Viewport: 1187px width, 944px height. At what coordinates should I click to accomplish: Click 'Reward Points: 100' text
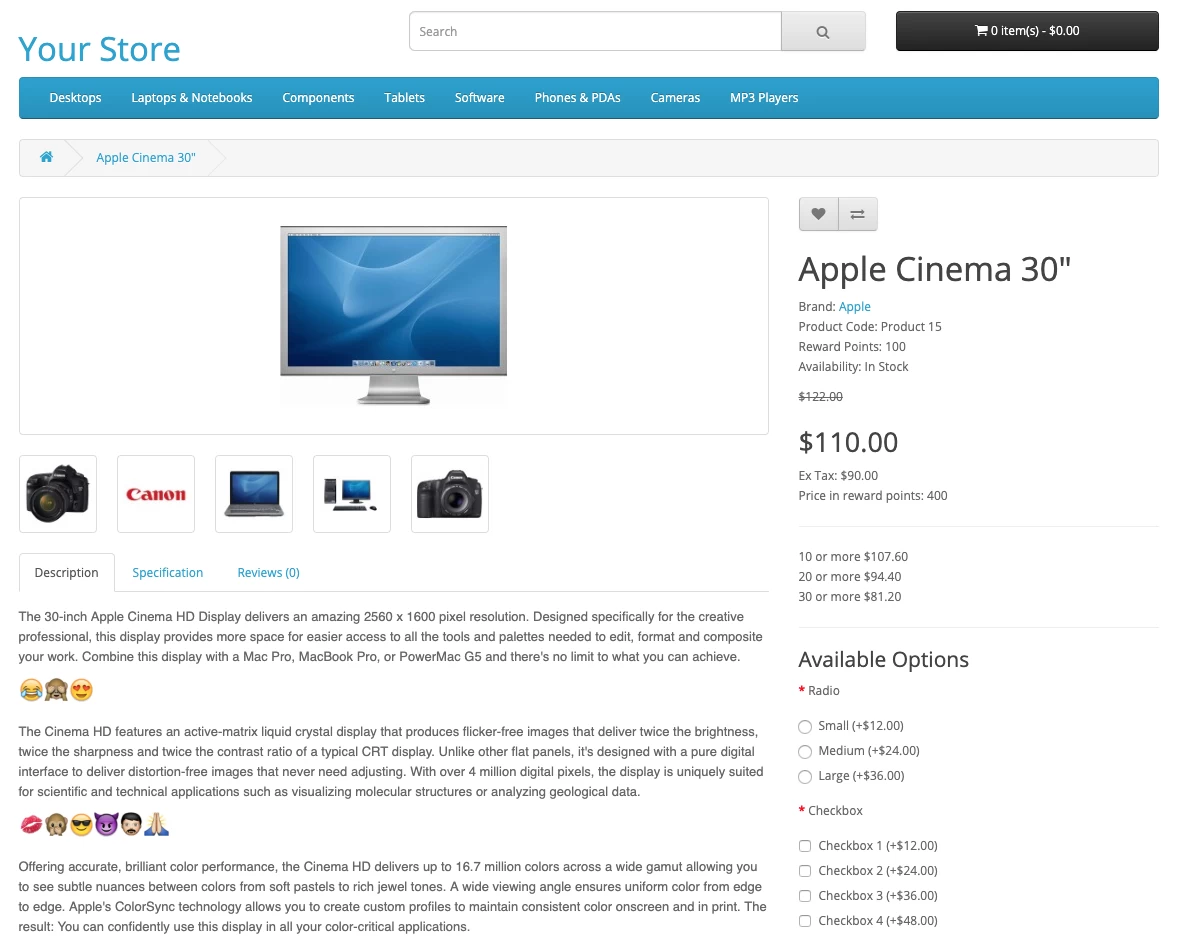coord(852,347)
